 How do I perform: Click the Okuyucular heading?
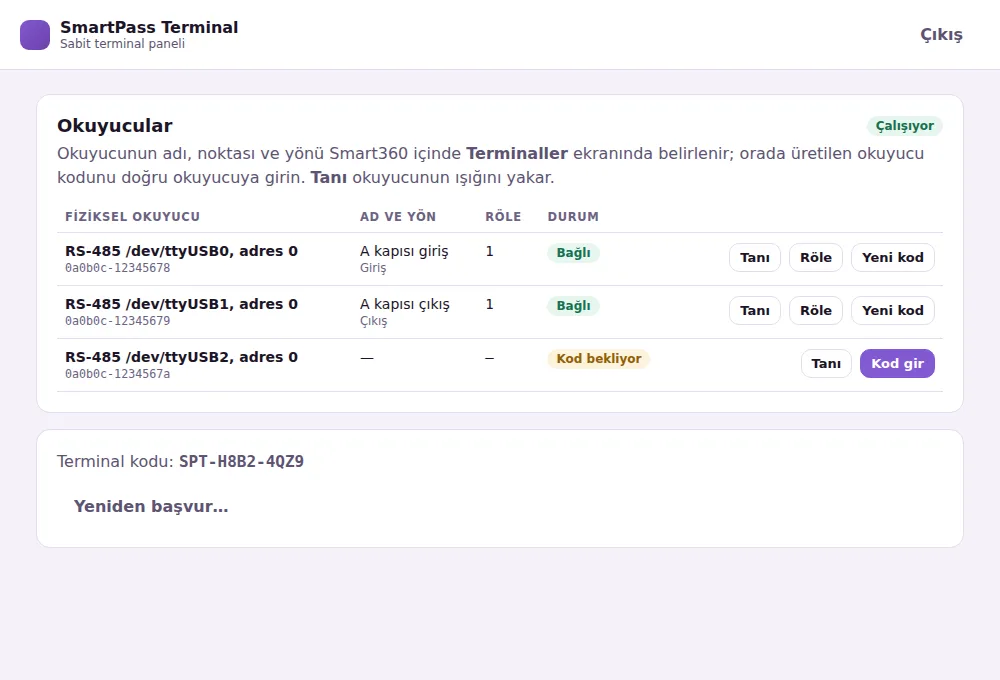[115, 126]
